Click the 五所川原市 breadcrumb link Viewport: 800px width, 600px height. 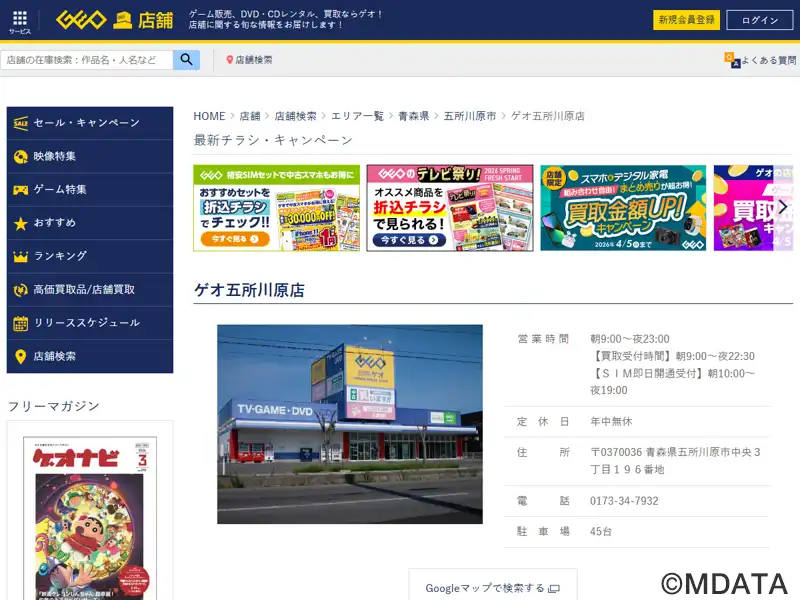tap(470, 116)
